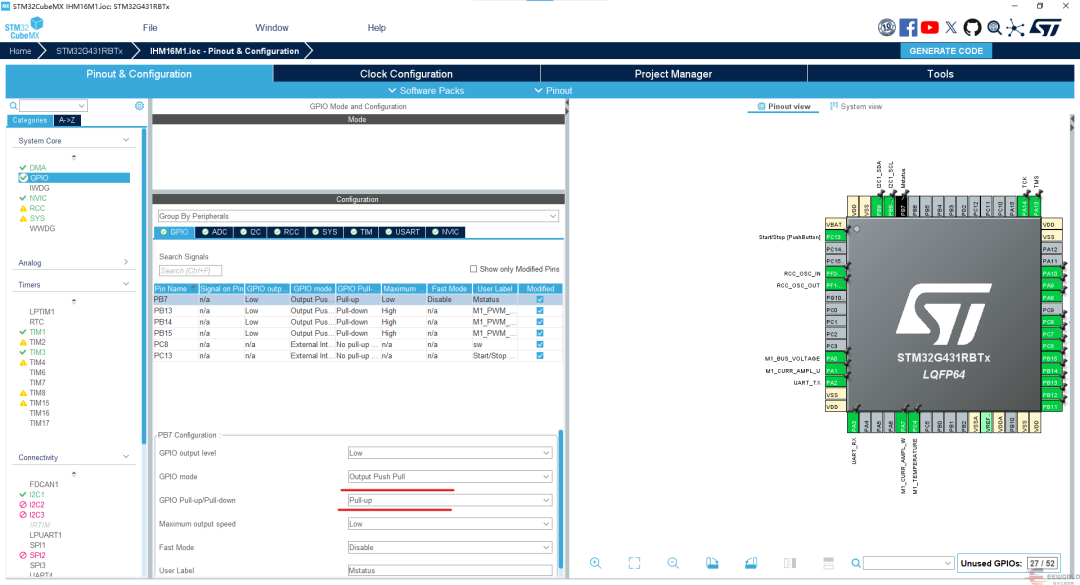Click the horizontal flip layout icon
This screenshot has width=1080, height=585.
click(829, 563)
